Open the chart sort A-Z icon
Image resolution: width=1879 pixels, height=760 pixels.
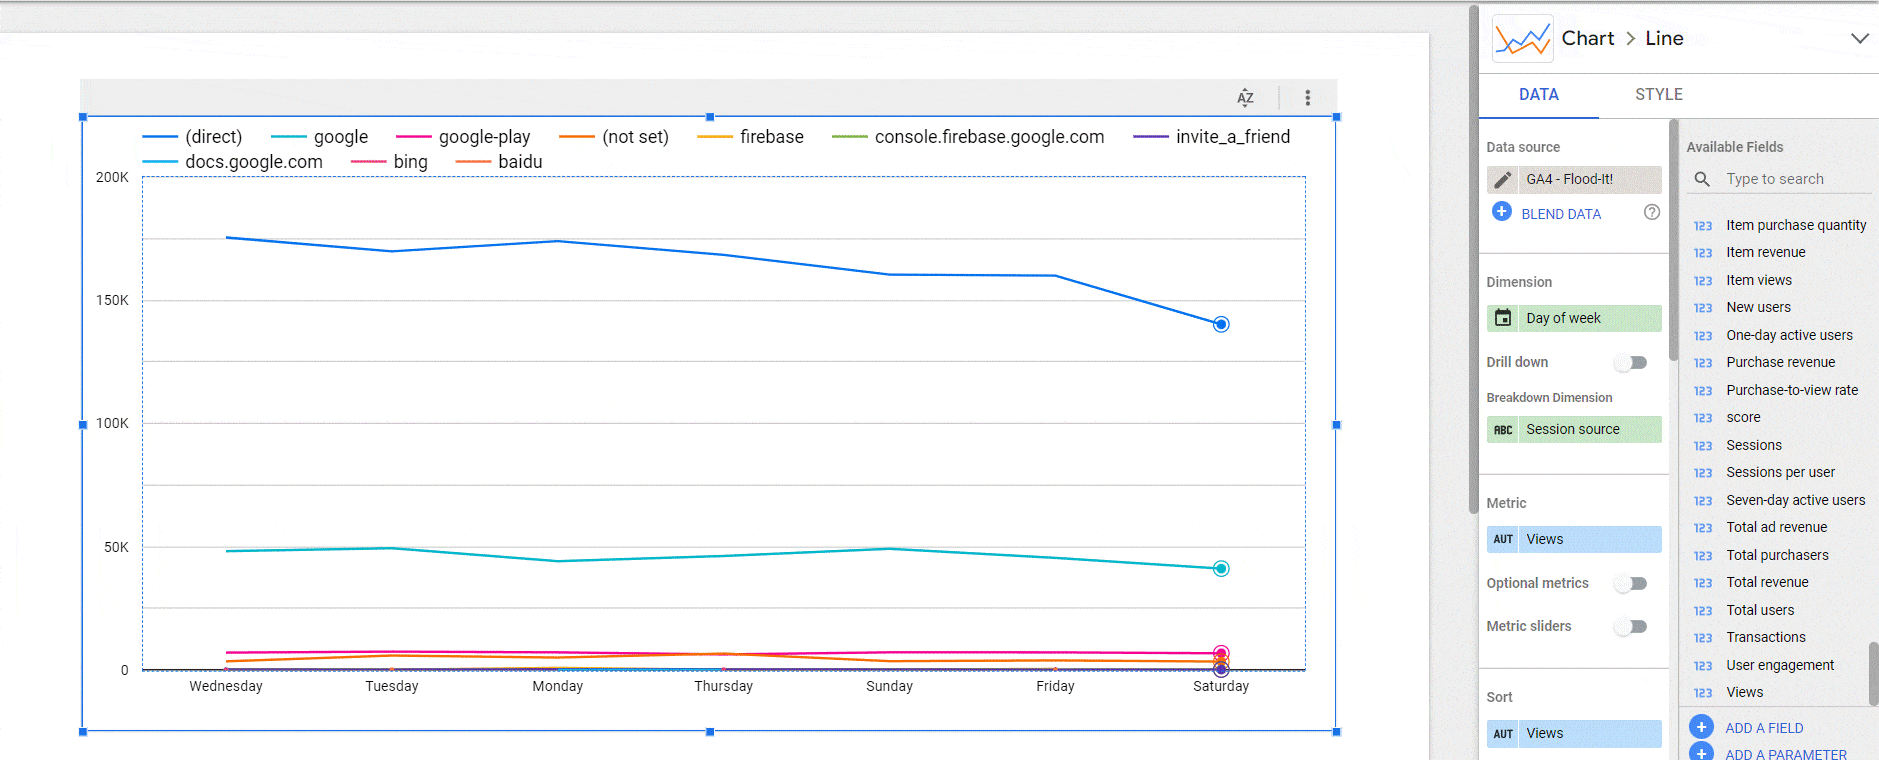[x=1245, y=97]
